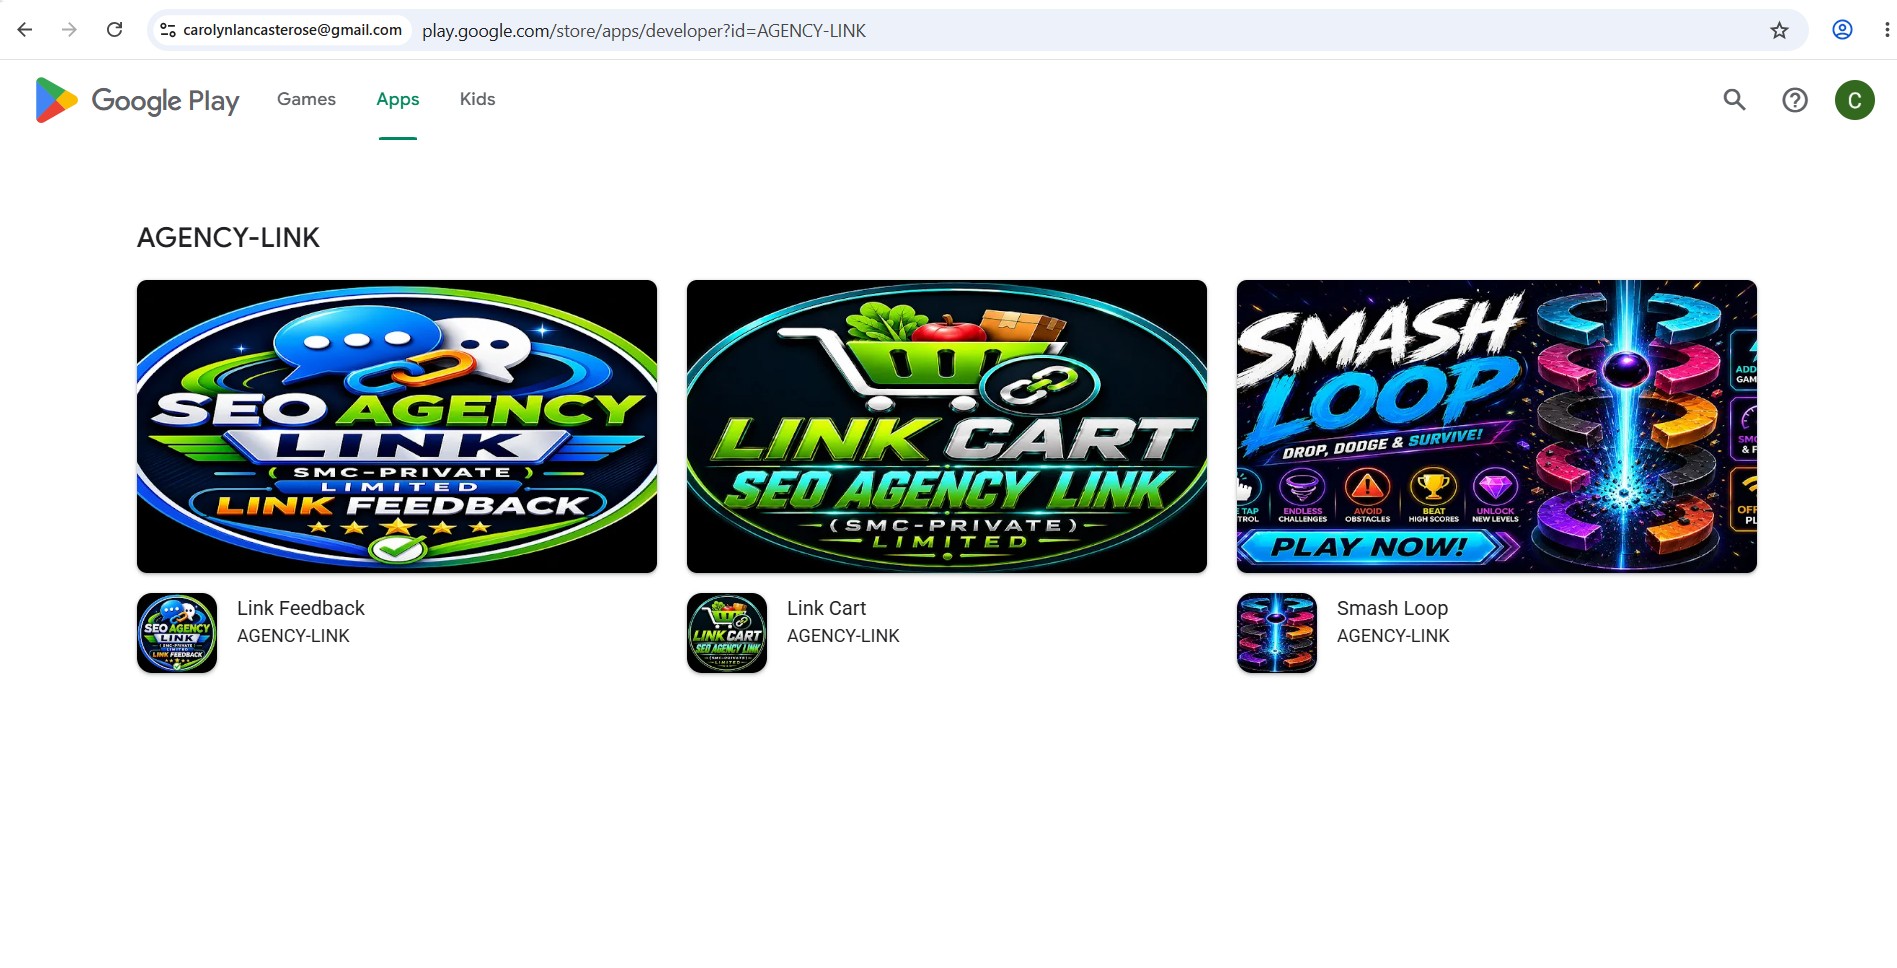
Task: Open site information icon in address bar
Action: click(168, 30)
